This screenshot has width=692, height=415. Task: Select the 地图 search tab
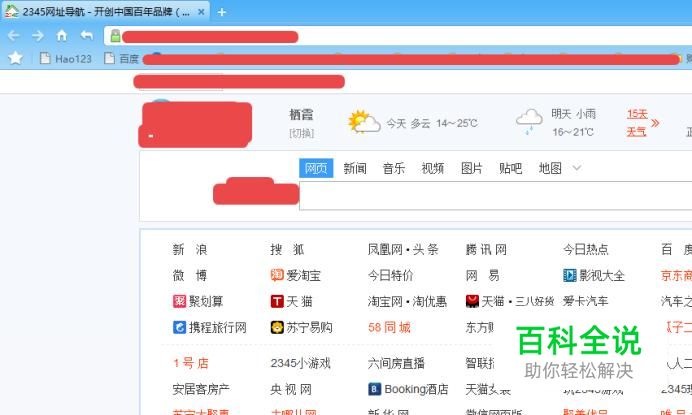pyautogui.click(x=550, y=168)
